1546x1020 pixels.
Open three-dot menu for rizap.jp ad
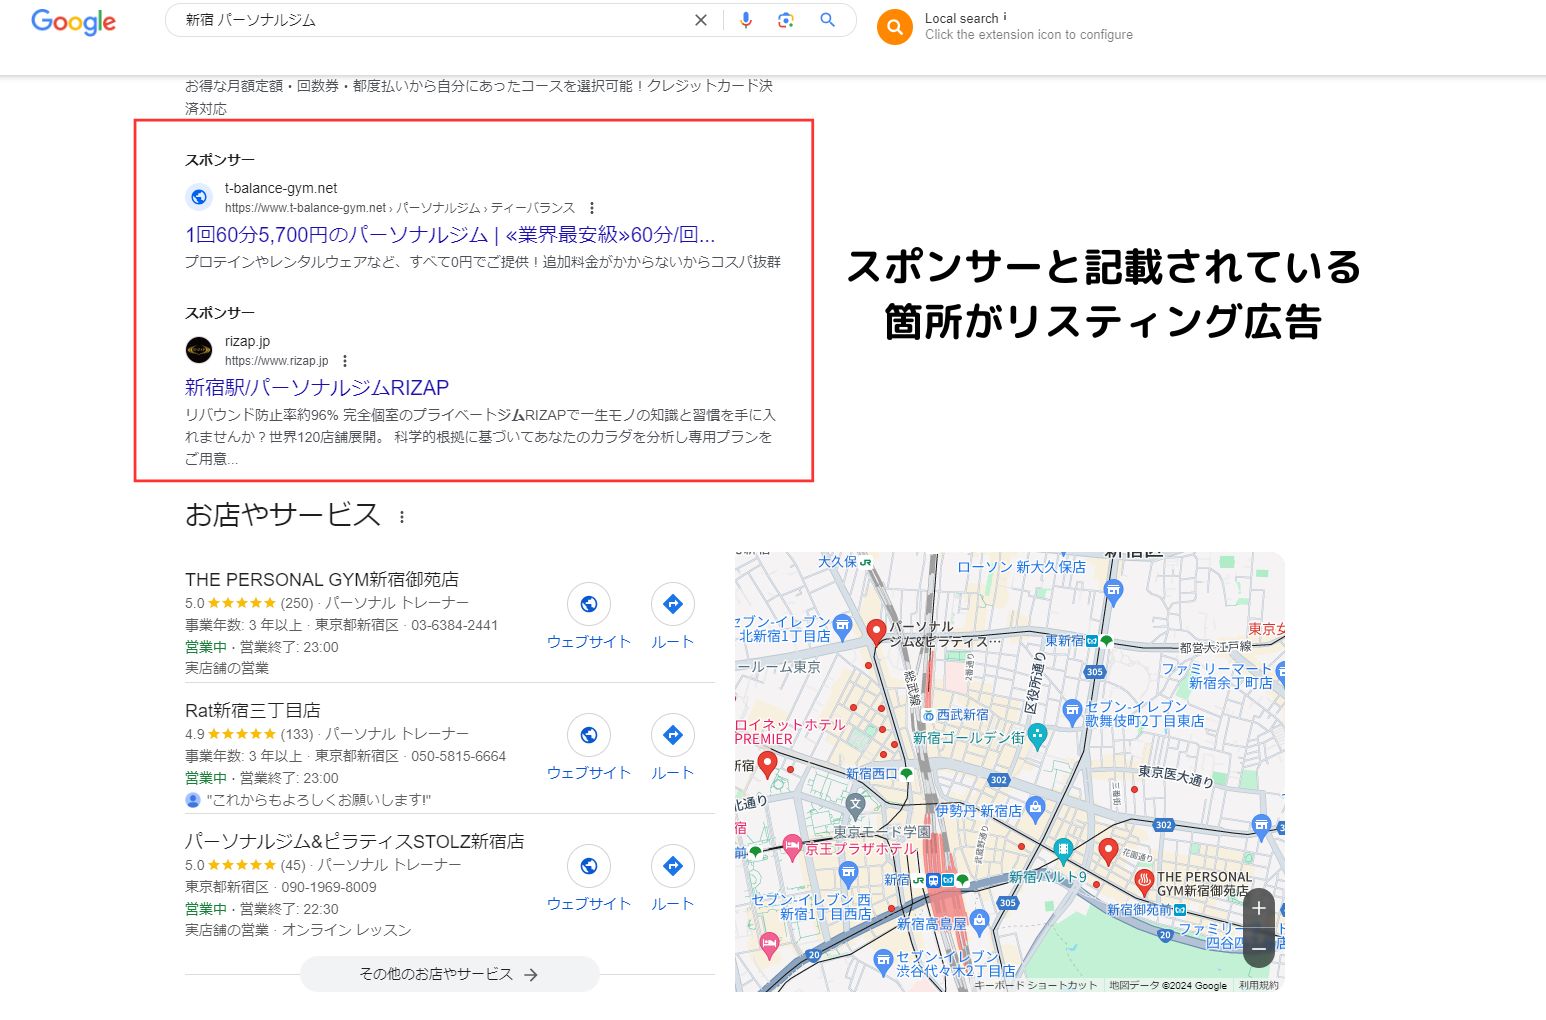(345, 361)
